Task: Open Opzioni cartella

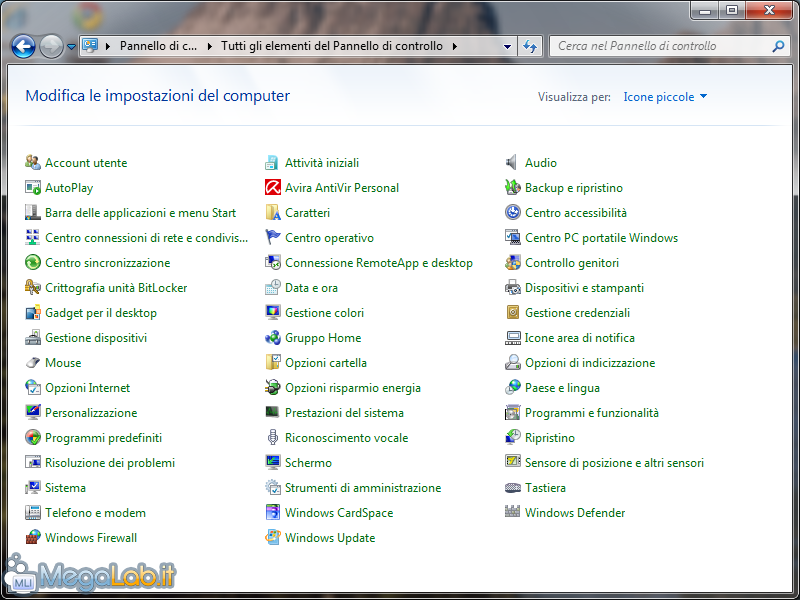Action: click(326, 363)
